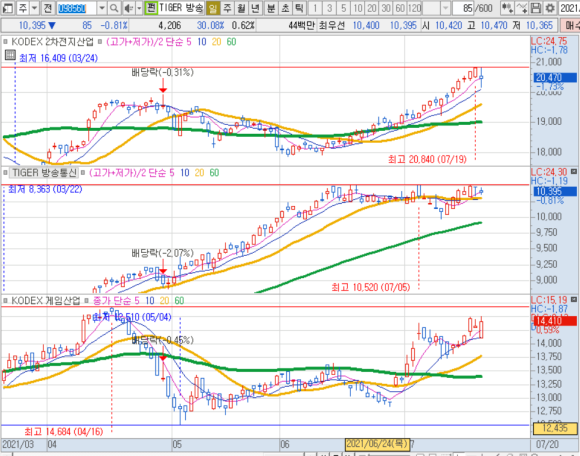Screen dimensions: 580x456
Task: Click the KODEX 게임산업 panel corner icon
Action: coord(574,299)
